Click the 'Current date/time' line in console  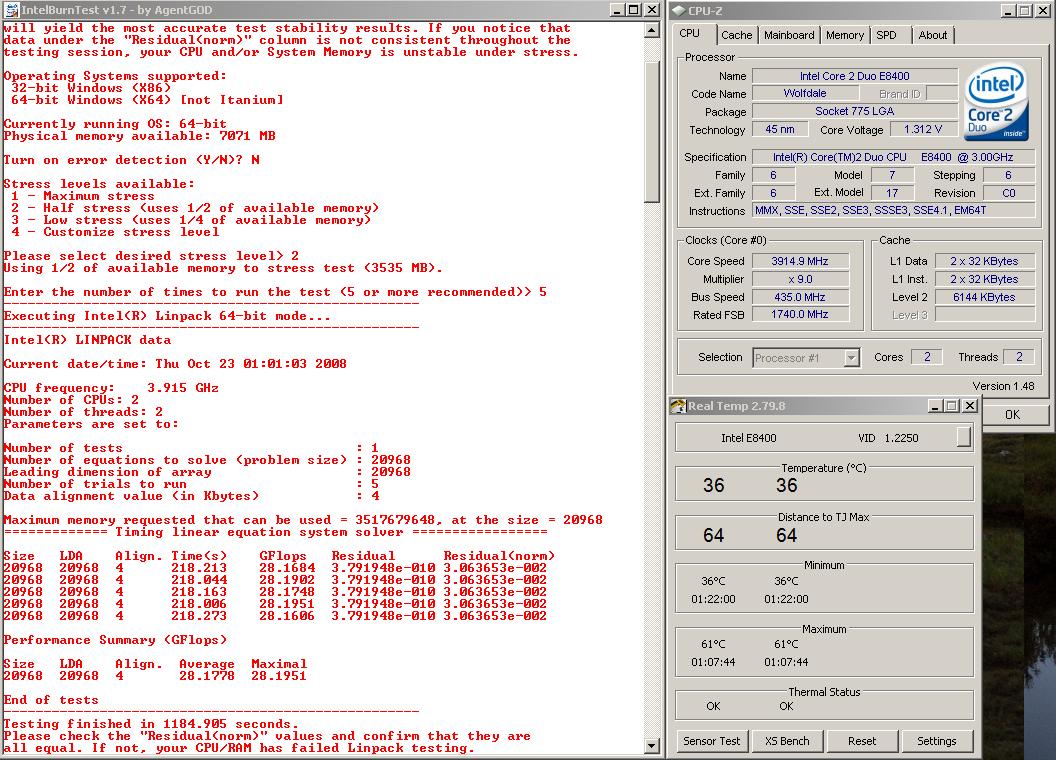pos(175,364)
